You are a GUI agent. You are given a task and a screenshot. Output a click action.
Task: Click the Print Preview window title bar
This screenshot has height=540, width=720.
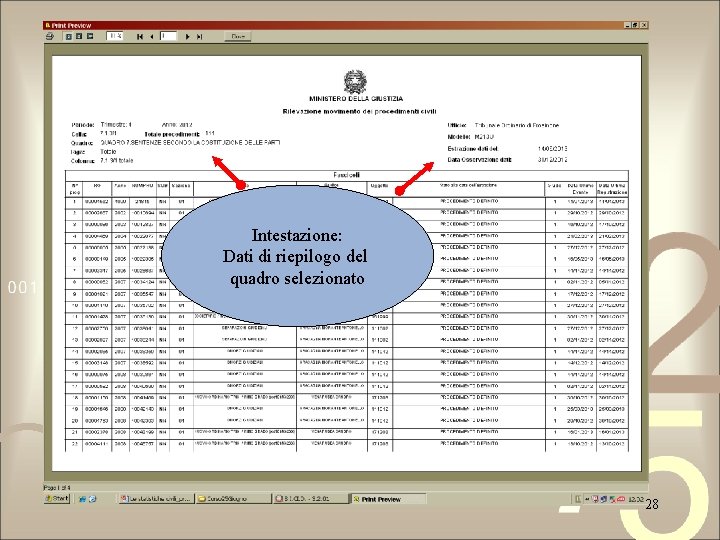click(x=345, y=25)
